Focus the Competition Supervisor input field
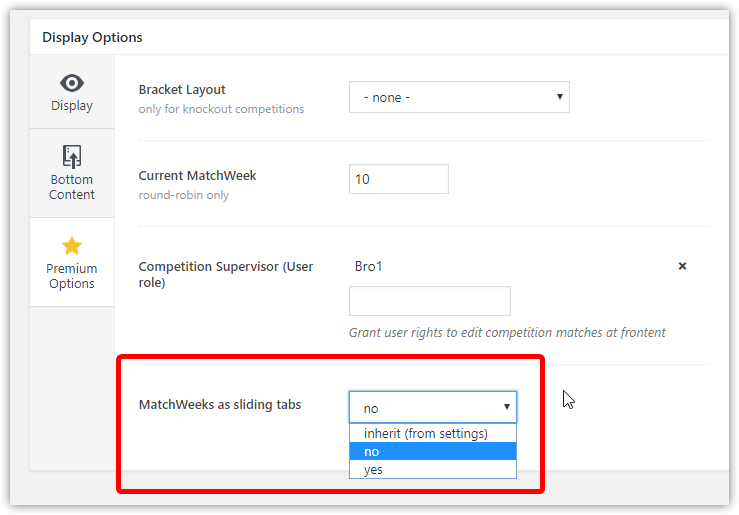 [x=430, y=301]
